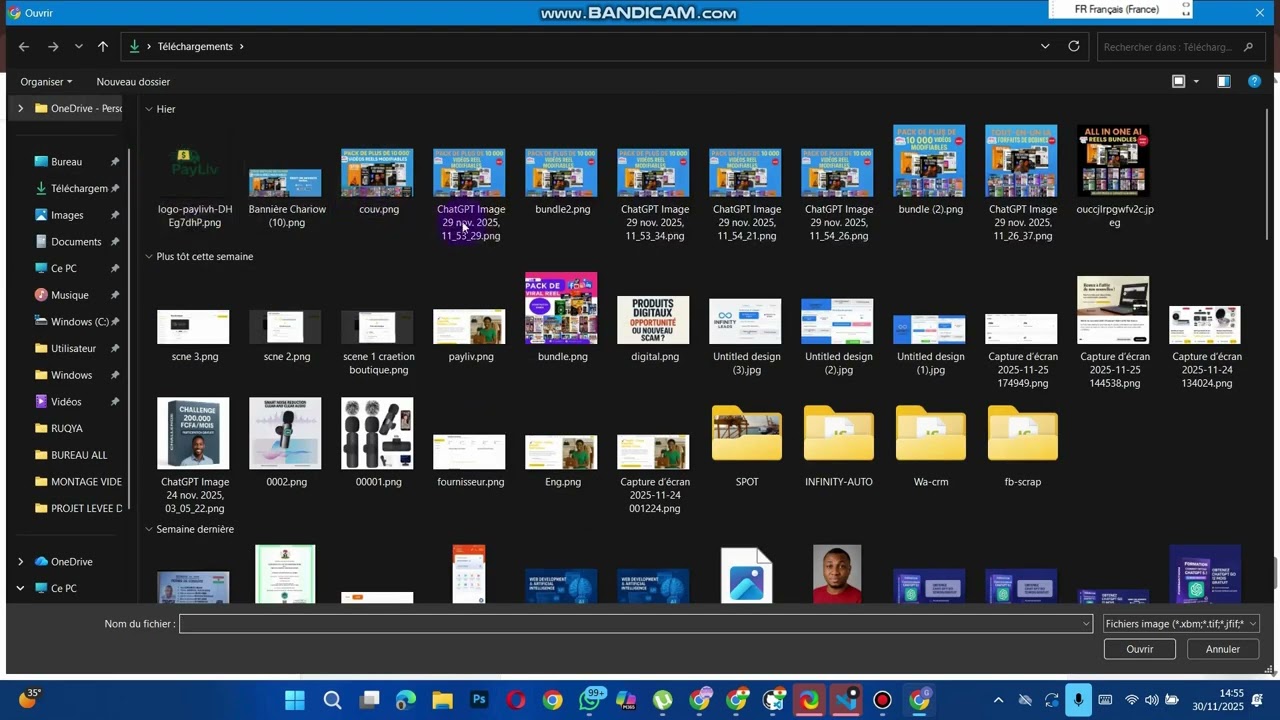Open the help question mark

click(x=1254, y=82)
